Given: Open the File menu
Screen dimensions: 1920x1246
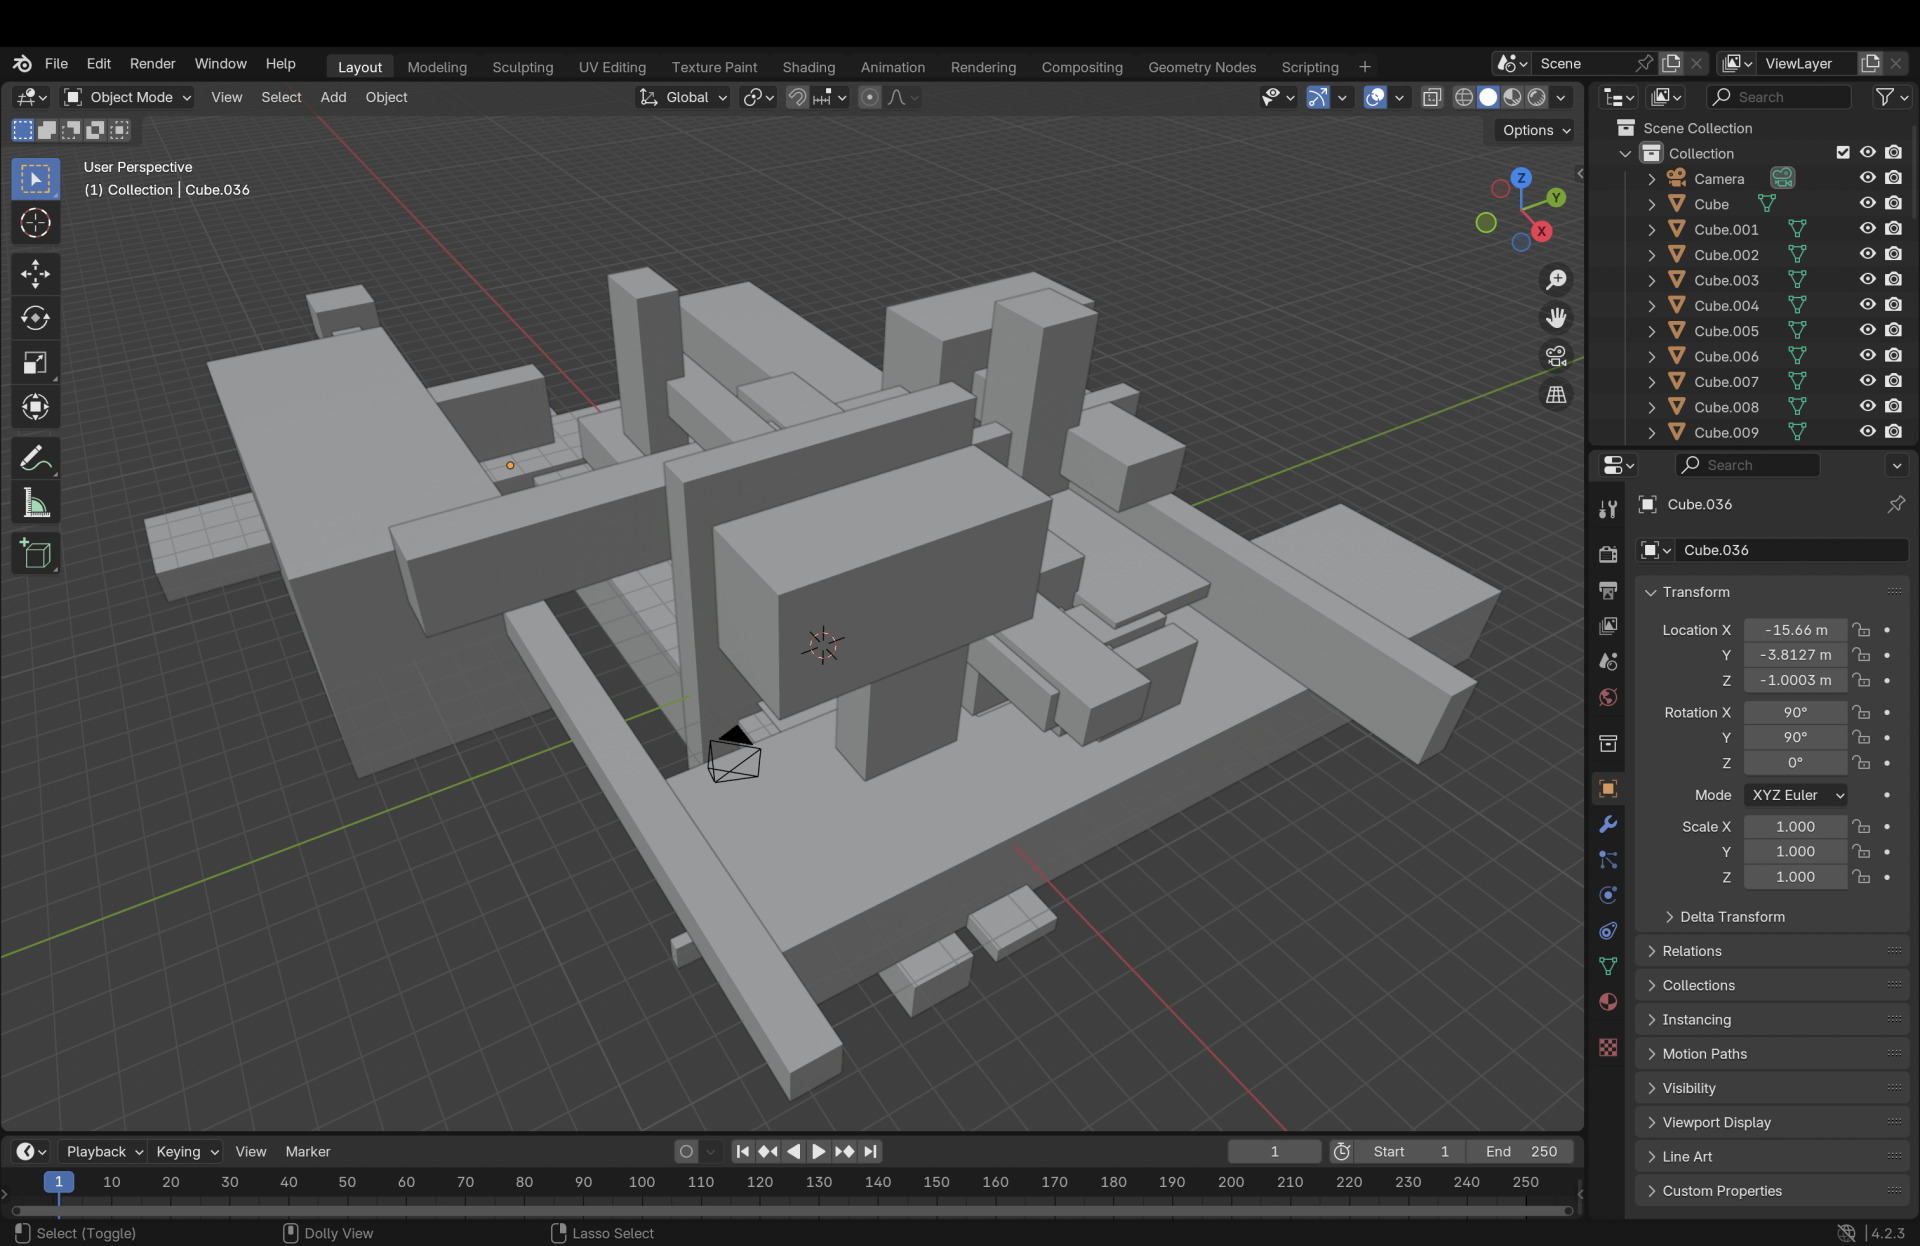Looking at the screenshot, I should 56,64.
